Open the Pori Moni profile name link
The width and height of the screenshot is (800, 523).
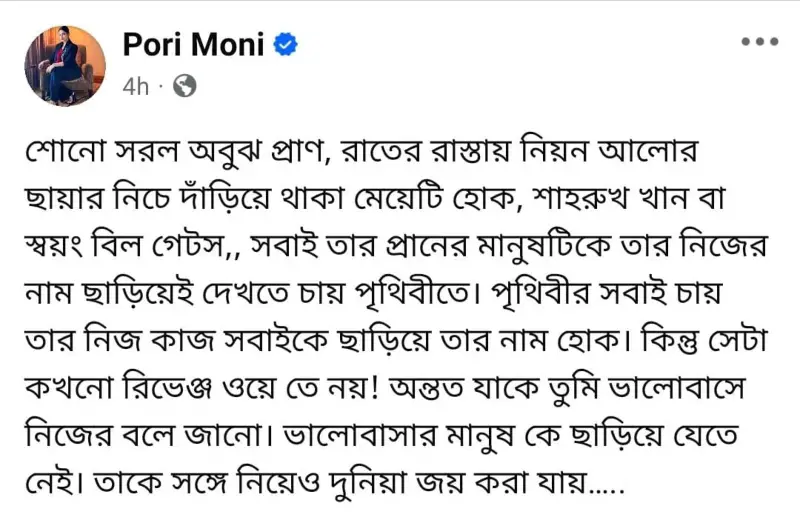coord(193,44)
